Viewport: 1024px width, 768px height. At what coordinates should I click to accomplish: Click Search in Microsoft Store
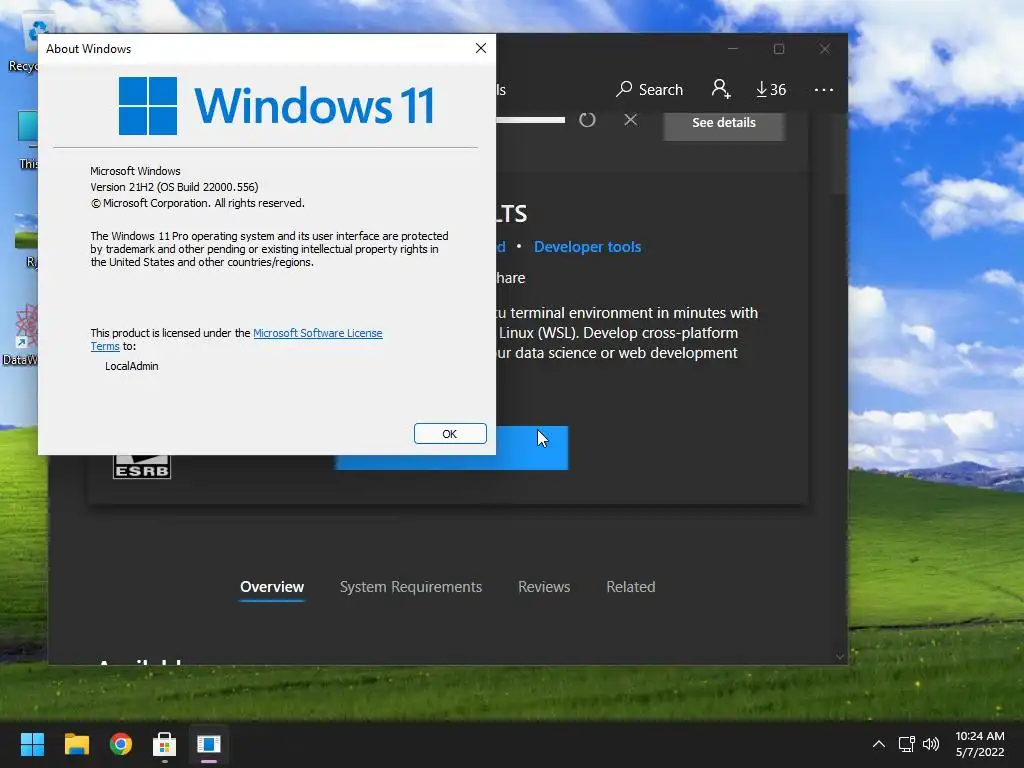click(x=649, y=89)
